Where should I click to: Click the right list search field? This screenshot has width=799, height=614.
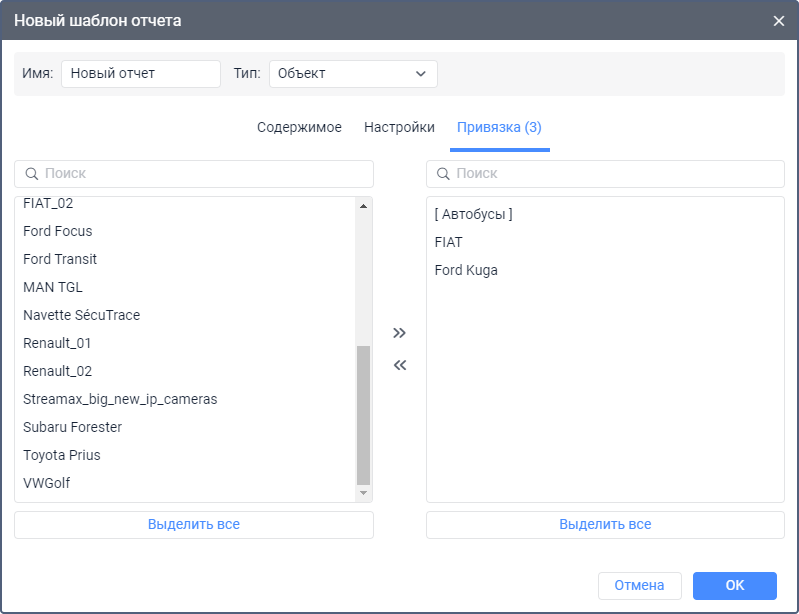(x=605, y=173)
